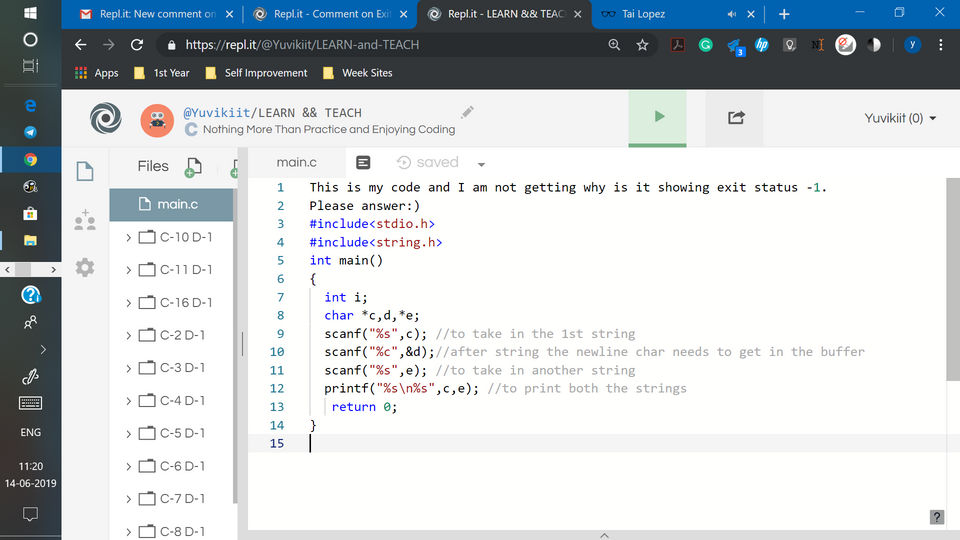The width and height of the screenshot is (960, 540).
Task: Open the Yuvikiit (0) account dropdown
Action: tap(900, 118)
